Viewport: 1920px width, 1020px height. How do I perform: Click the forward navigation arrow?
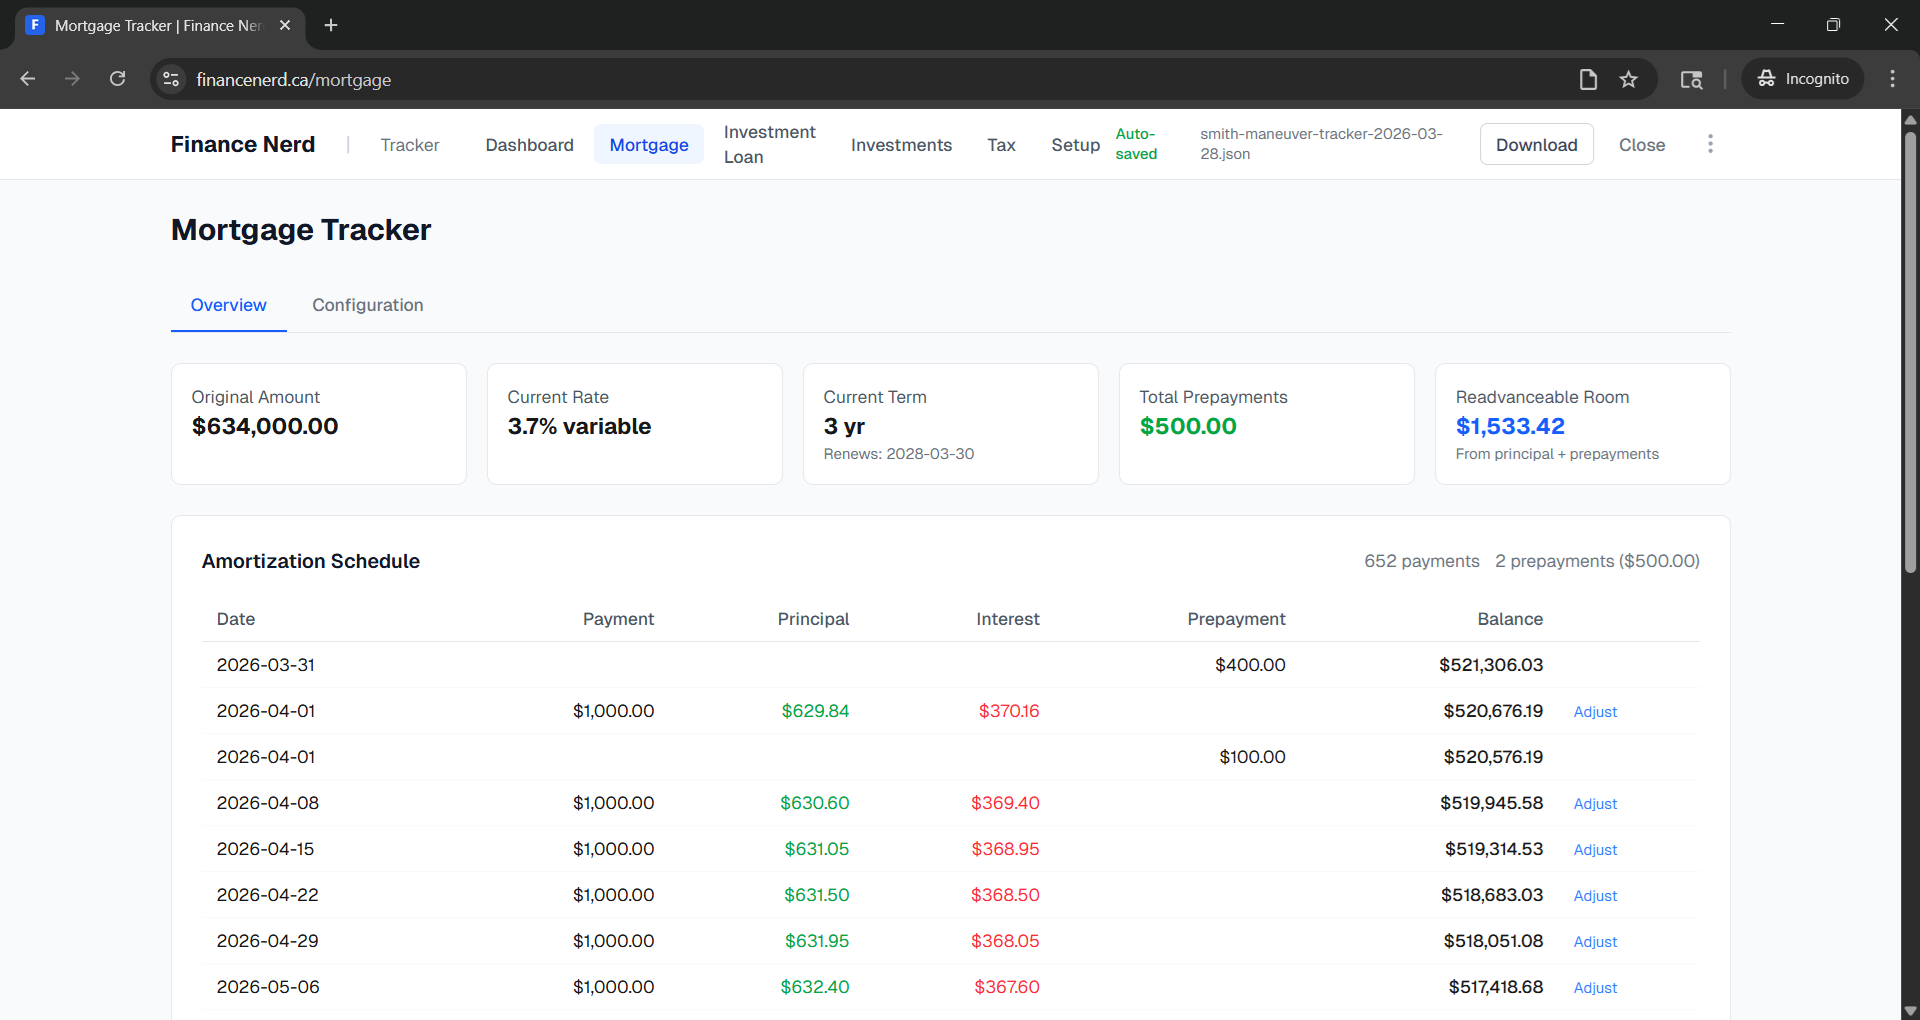pos(72,79)
